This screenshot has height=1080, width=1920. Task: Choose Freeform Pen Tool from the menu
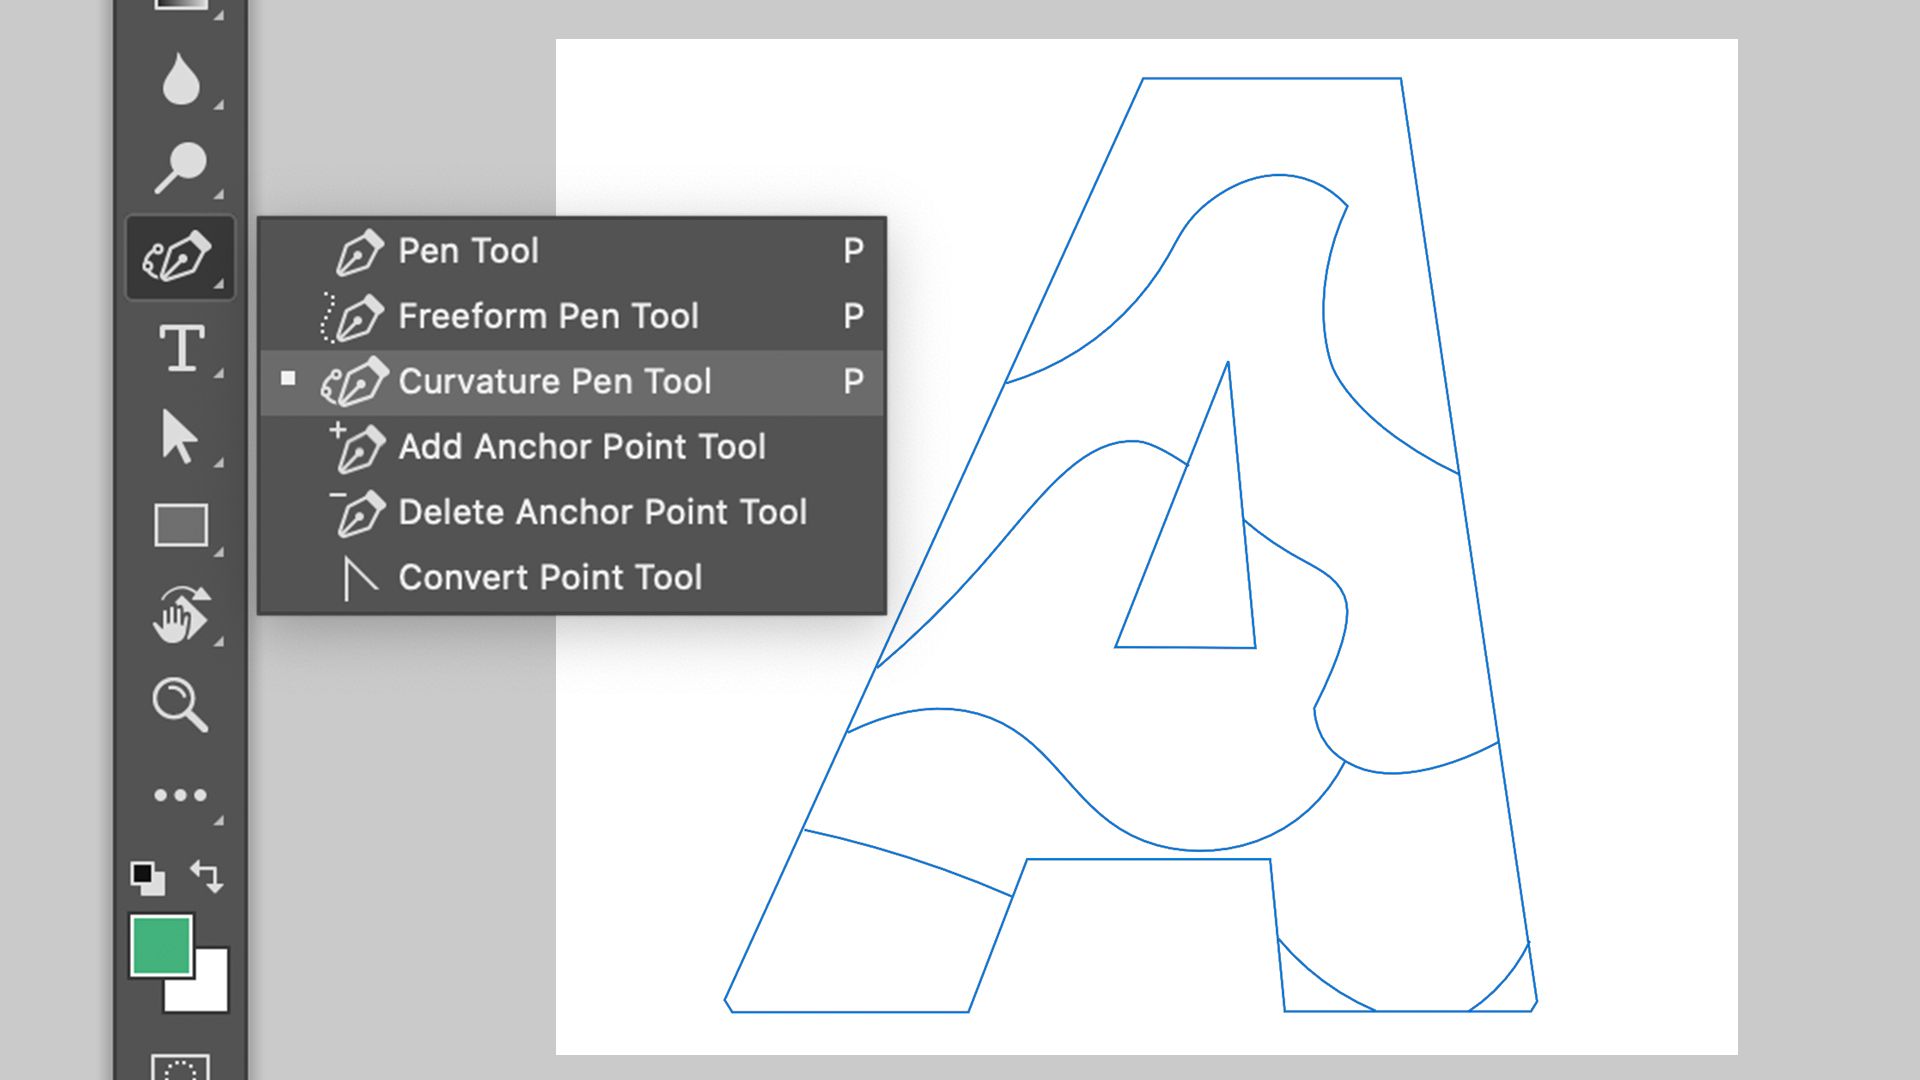coord(548,316)
